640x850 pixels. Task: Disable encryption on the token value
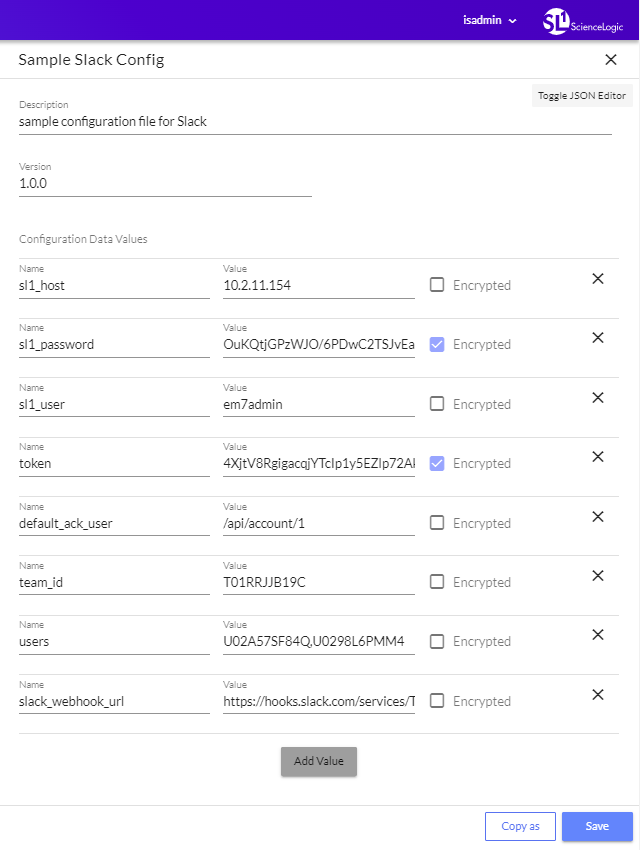pyautogui.click(x=436, y=463)
